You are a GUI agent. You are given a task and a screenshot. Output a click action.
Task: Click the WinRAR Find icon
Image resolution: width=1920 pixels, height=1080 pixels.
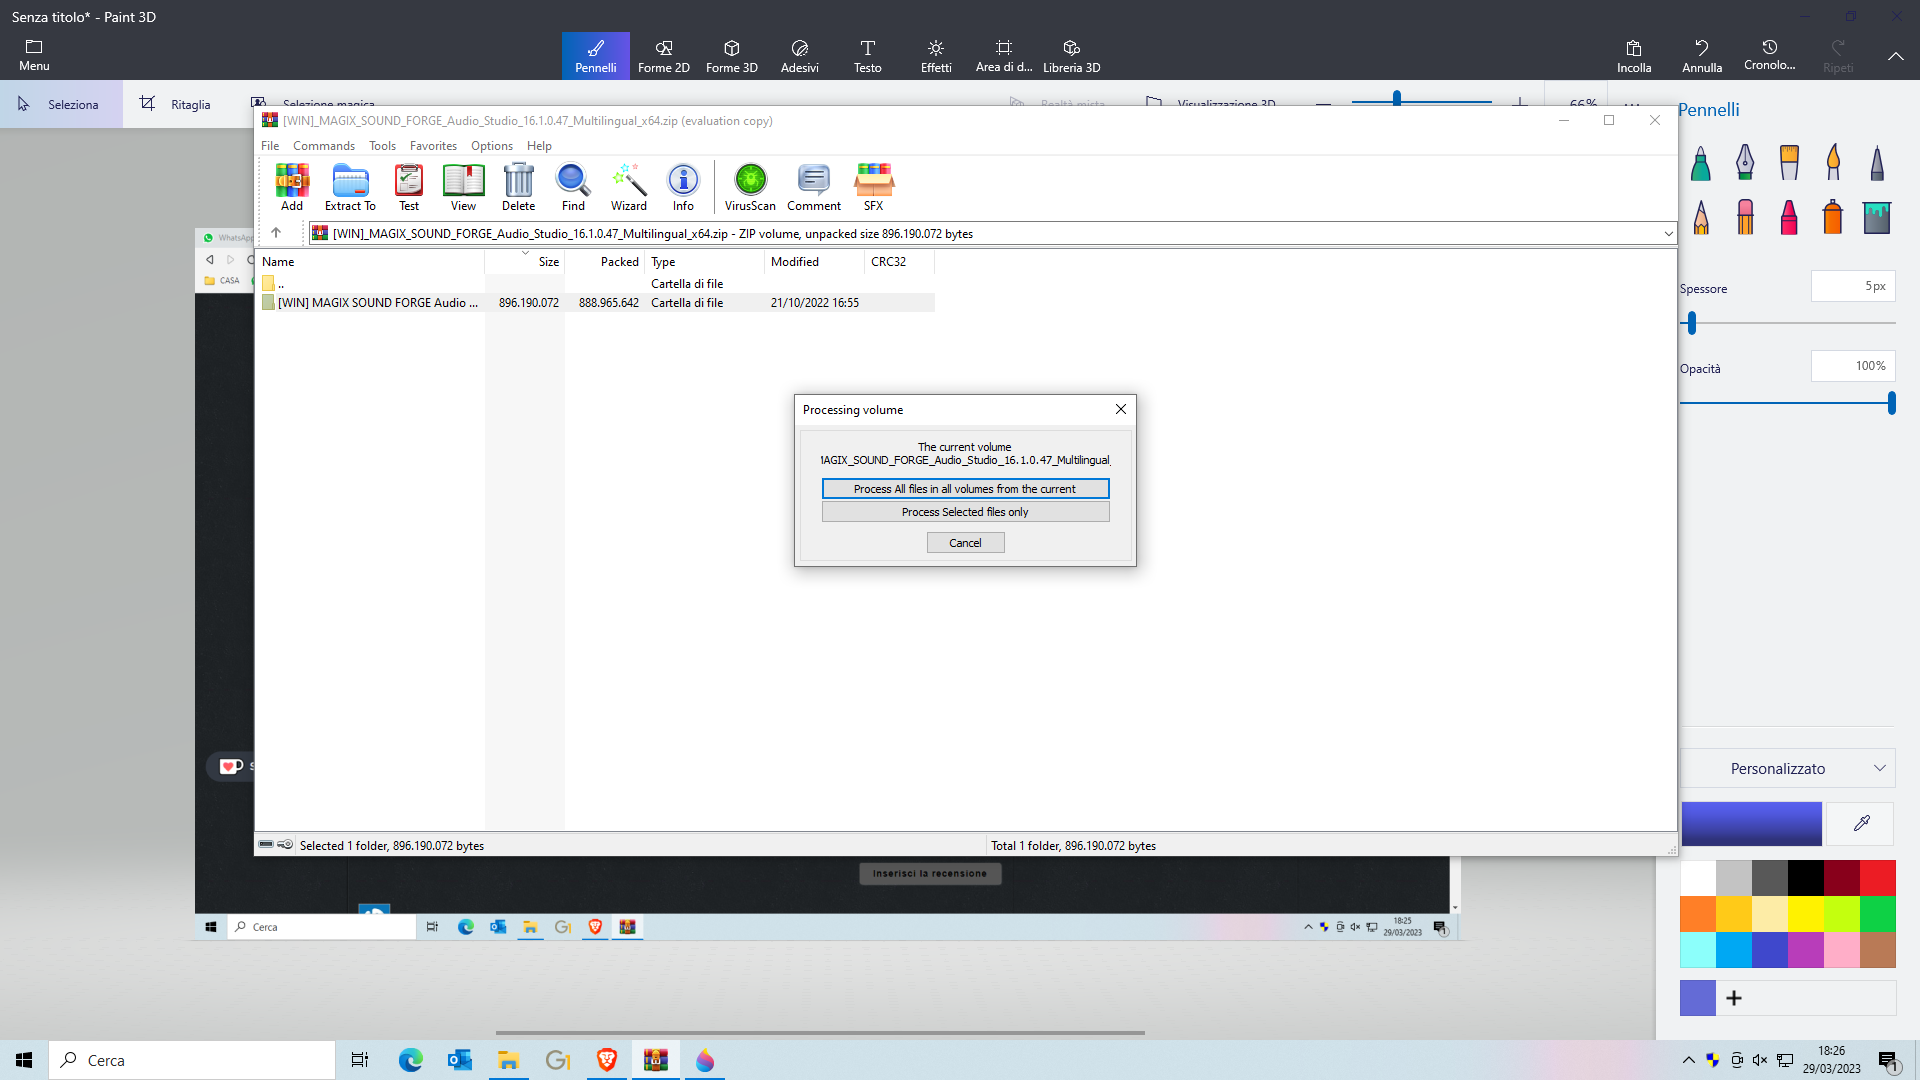(x=573, y=187)
